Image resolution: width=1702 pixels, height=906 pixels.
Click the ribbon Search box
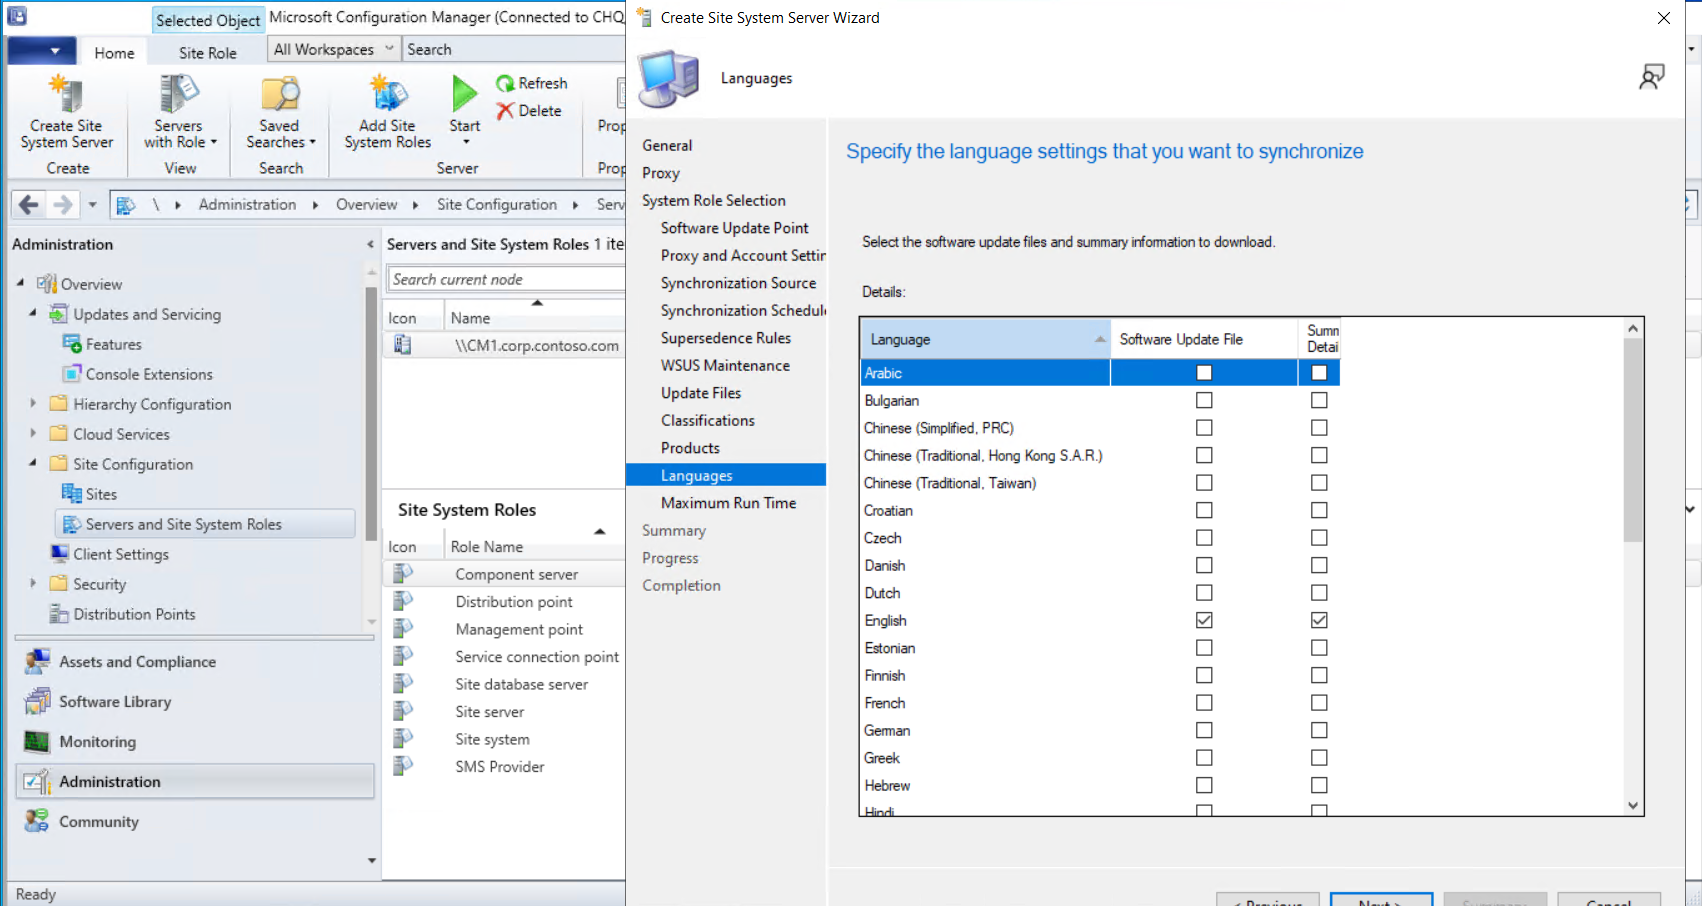pyautogui.click(x=514, y=49)
